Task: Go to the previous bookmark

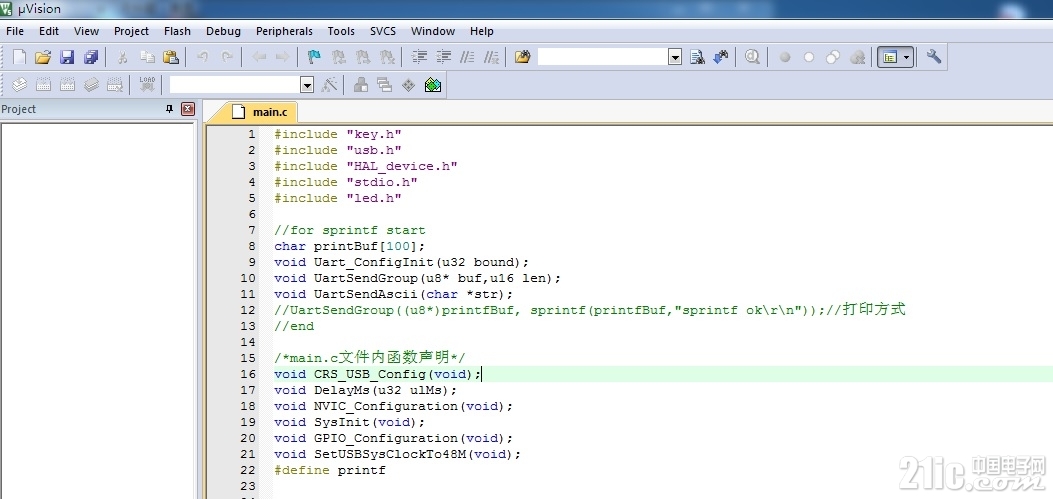Action: 338,57
